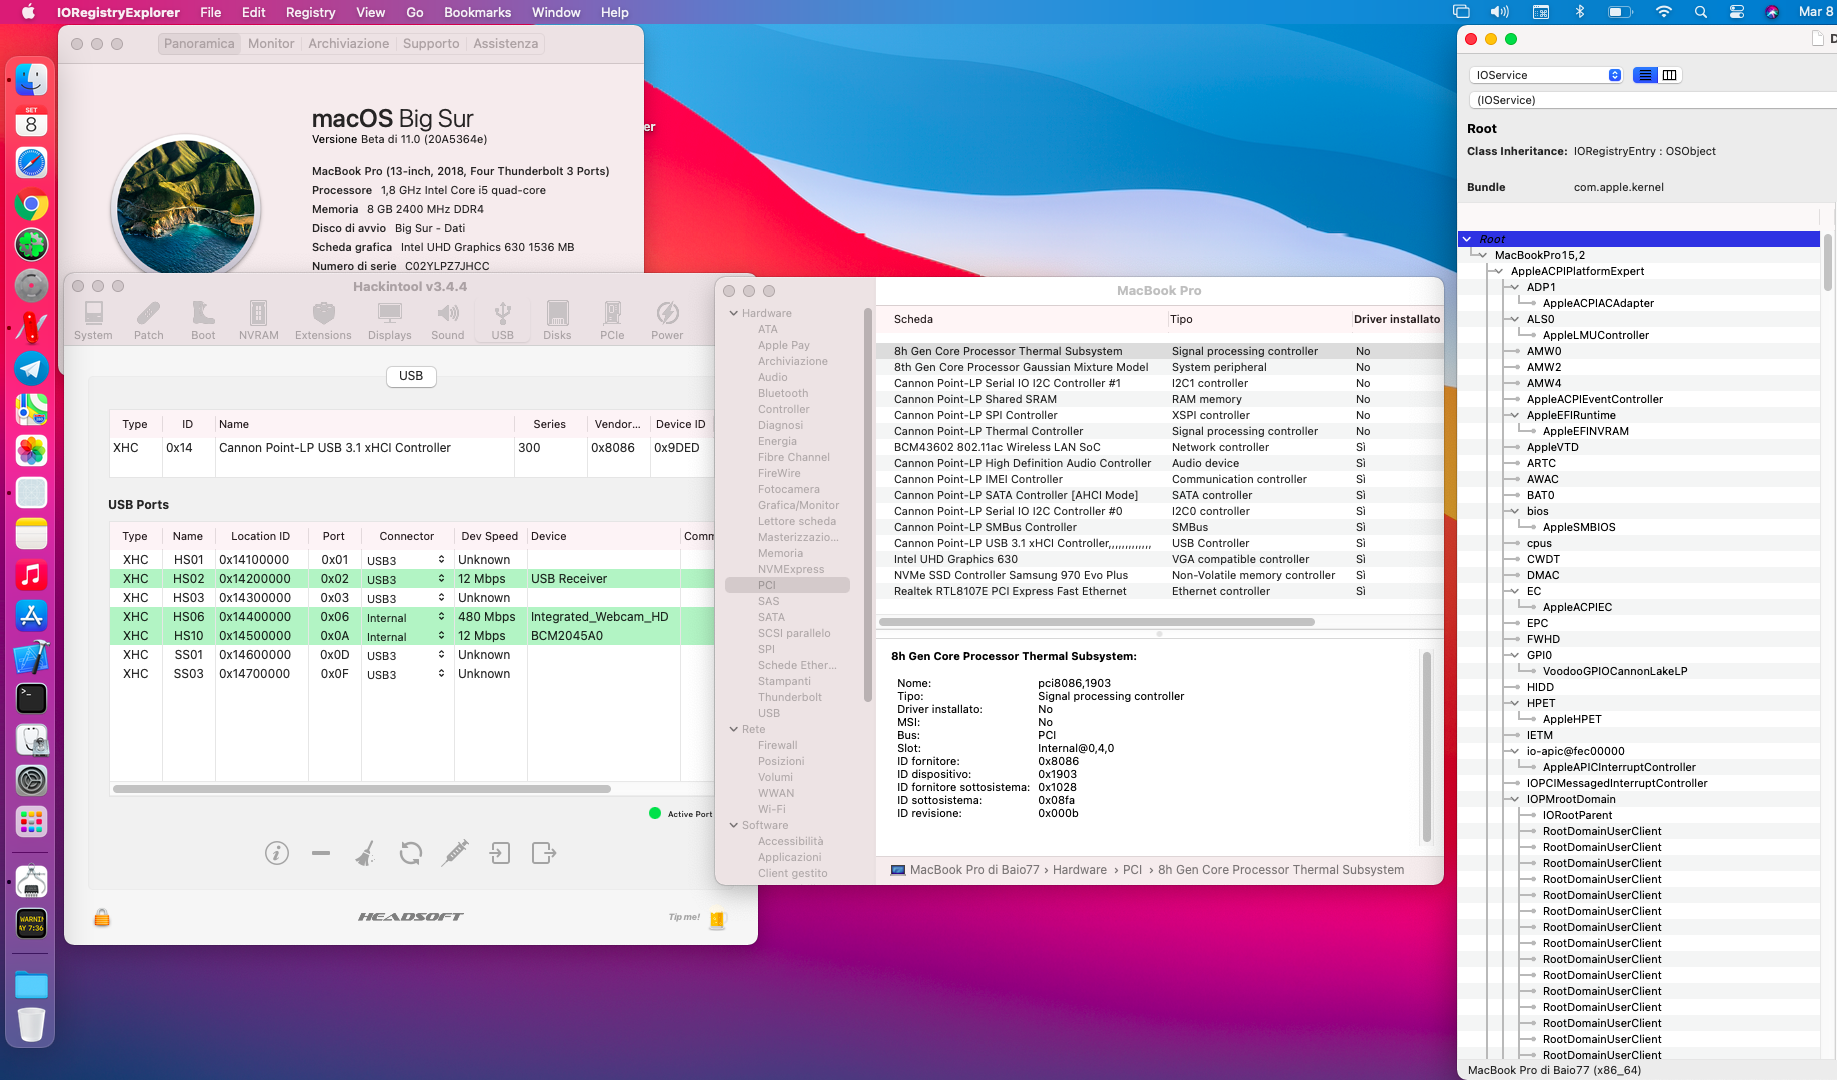The height and width of the screenshot is (1080, 1837).
Task: Select the HS02 USB Receiver port row
Action: tap(411, 579)
